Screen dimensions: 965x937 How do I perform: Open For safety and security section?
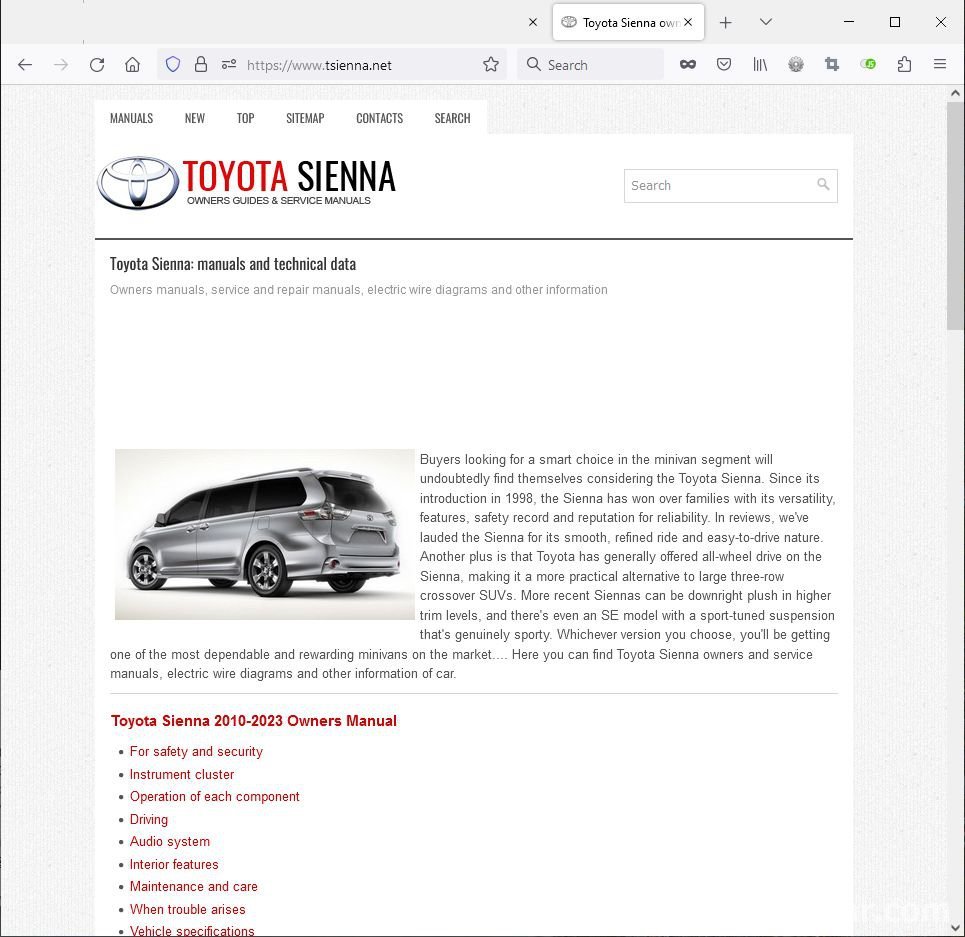coord(196,751)
